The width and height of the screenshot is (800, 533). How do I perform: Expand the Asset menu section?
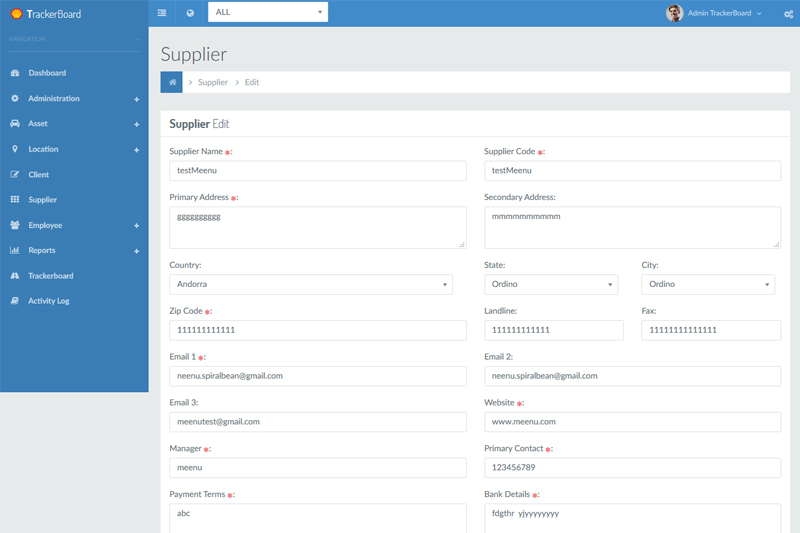[x=136, y=124]
